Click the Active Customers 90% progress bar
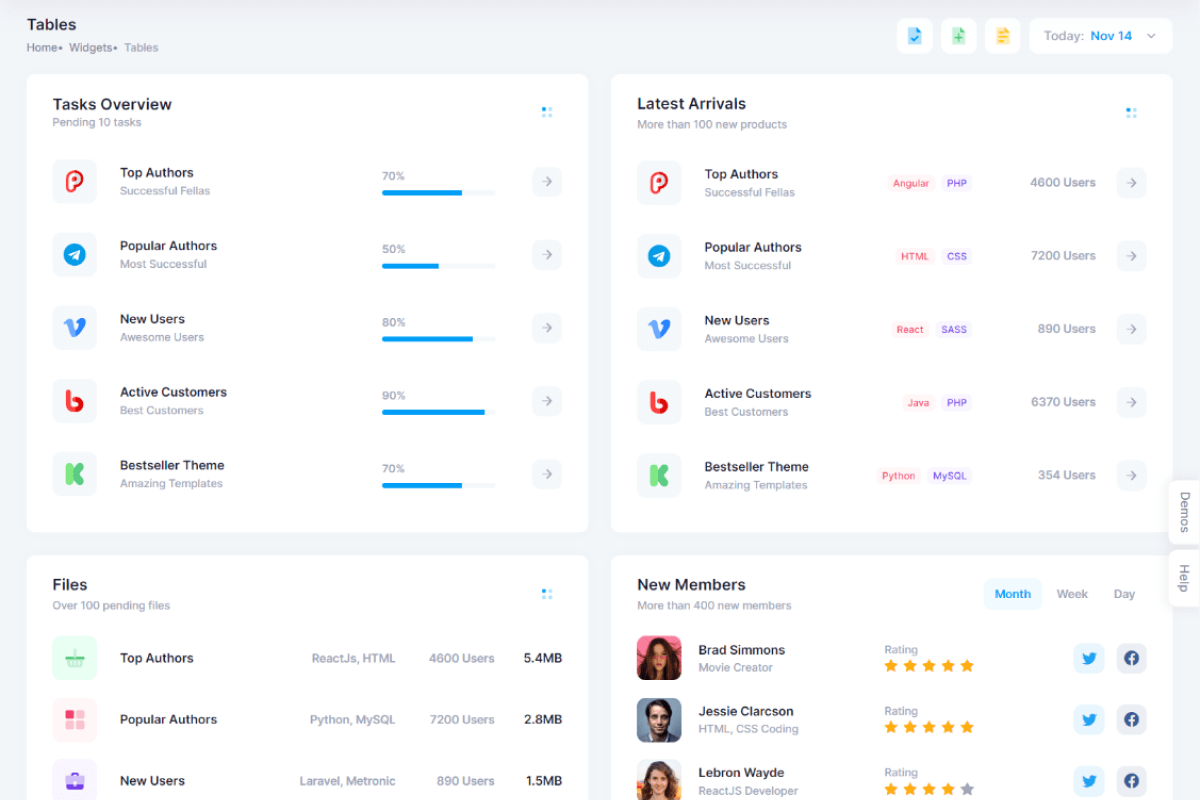Viewport: 1200px width, 800px height. coord(438,412)
